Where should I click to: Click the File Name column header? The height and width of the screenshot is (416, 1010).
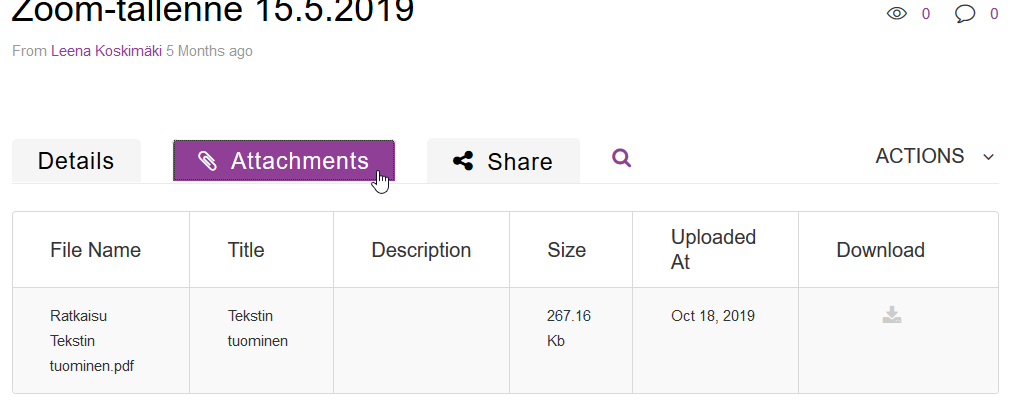tap(95, 250)
